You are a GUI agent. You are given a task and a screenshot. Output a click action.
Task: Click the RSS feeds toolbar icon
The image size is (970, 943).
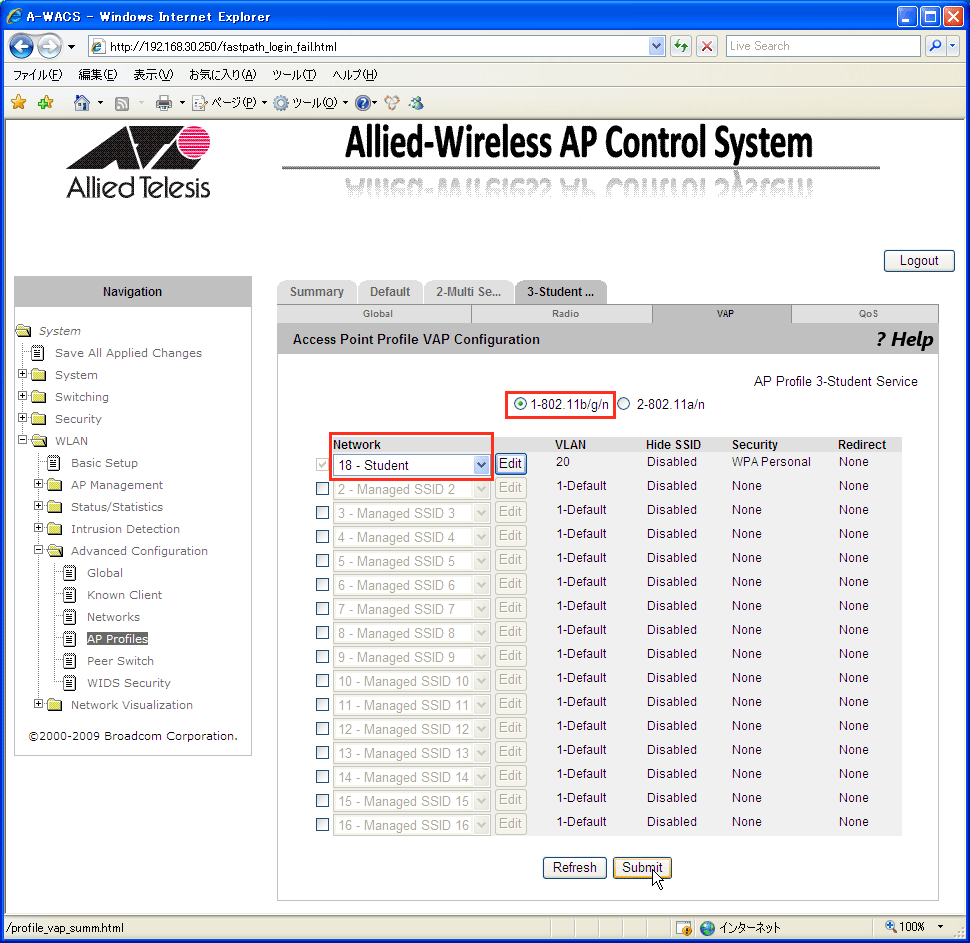(122, 103)
